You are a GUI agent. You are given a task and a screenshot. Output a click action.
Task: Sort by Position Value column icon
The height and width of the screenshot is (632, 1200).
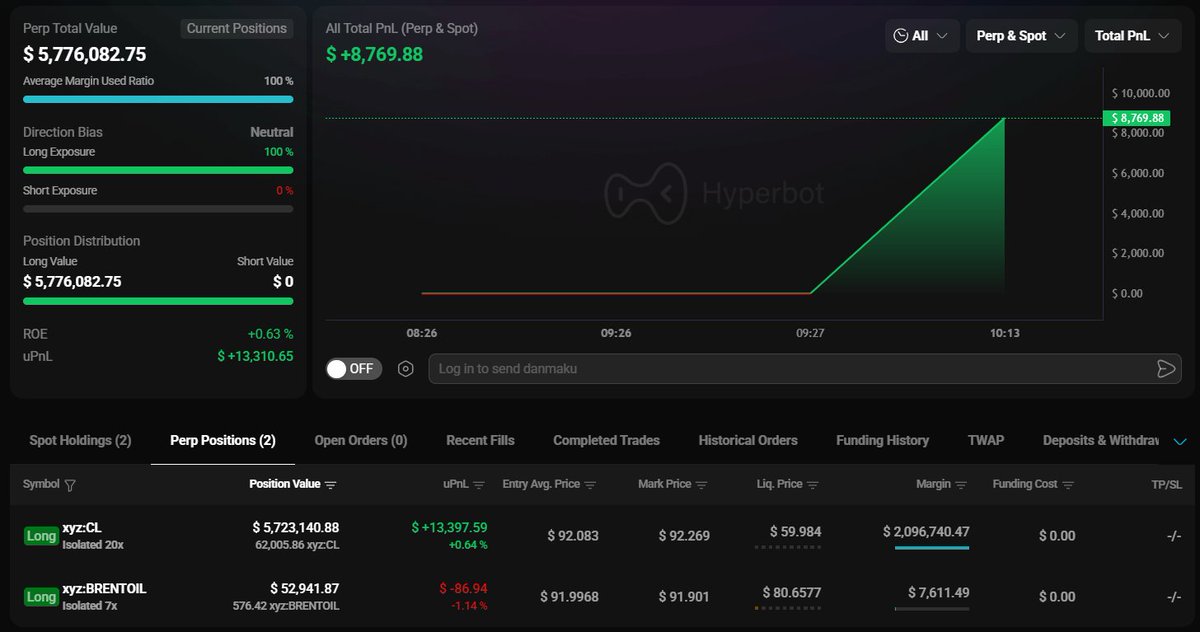331,485
